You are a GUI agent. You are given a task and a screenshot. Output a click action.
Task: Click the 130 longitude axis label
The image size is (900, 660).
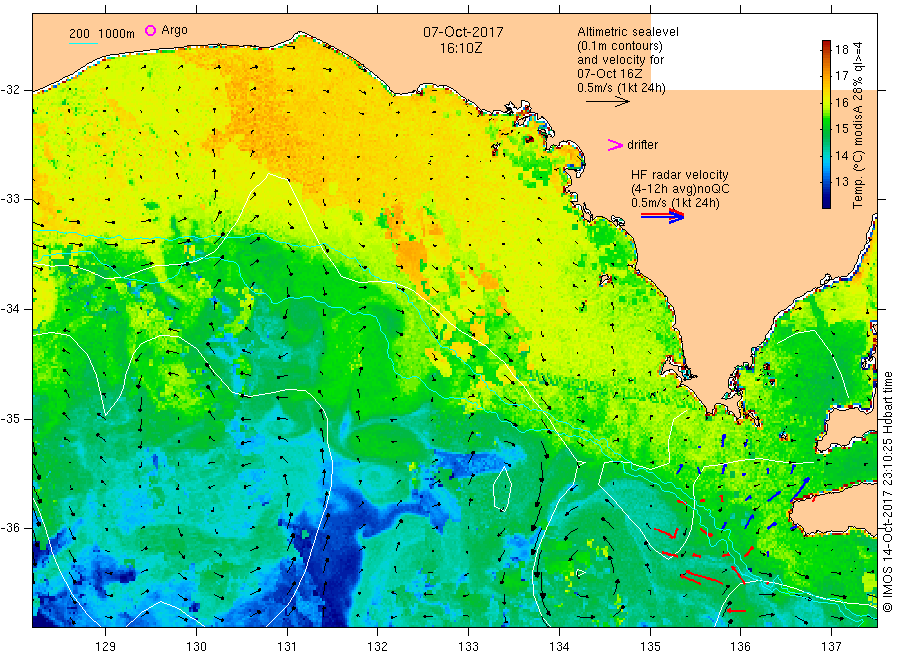pyautogui.click(x=196, y=647)
